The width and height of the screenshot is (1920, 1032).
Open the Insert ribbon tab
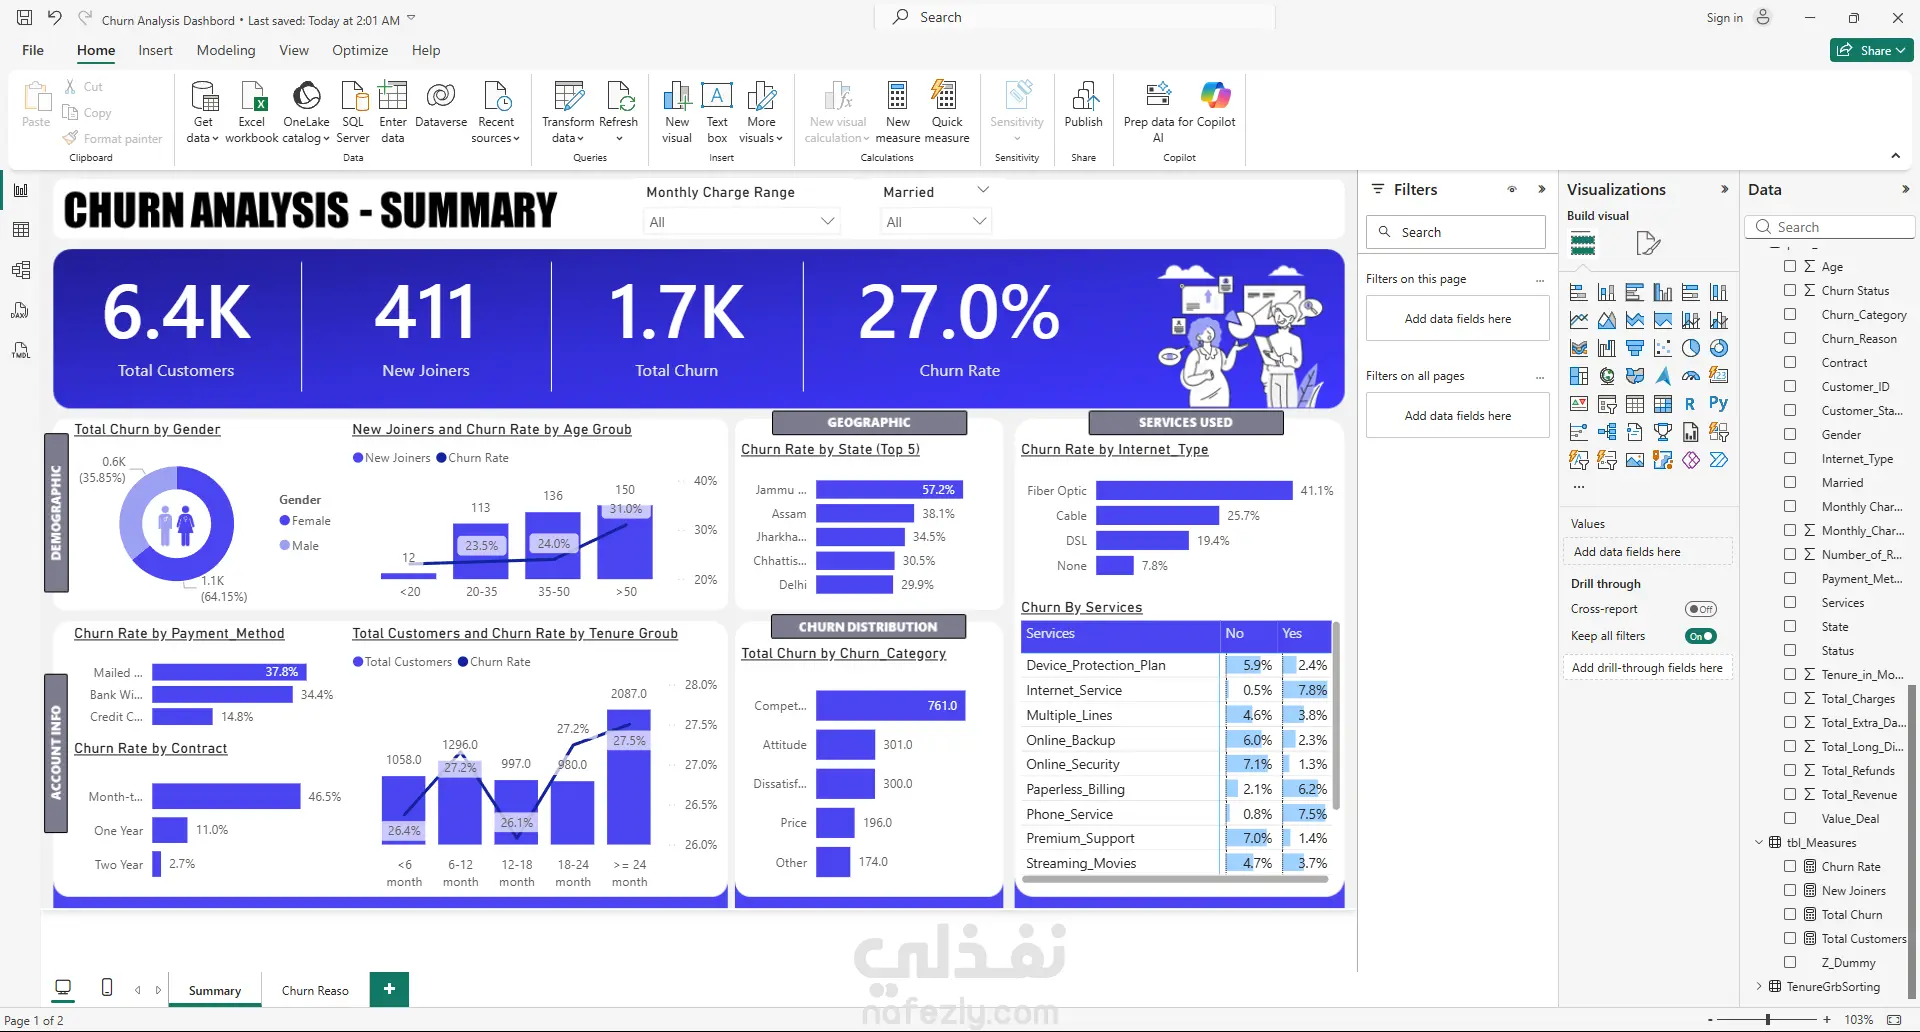pos(155,50)
